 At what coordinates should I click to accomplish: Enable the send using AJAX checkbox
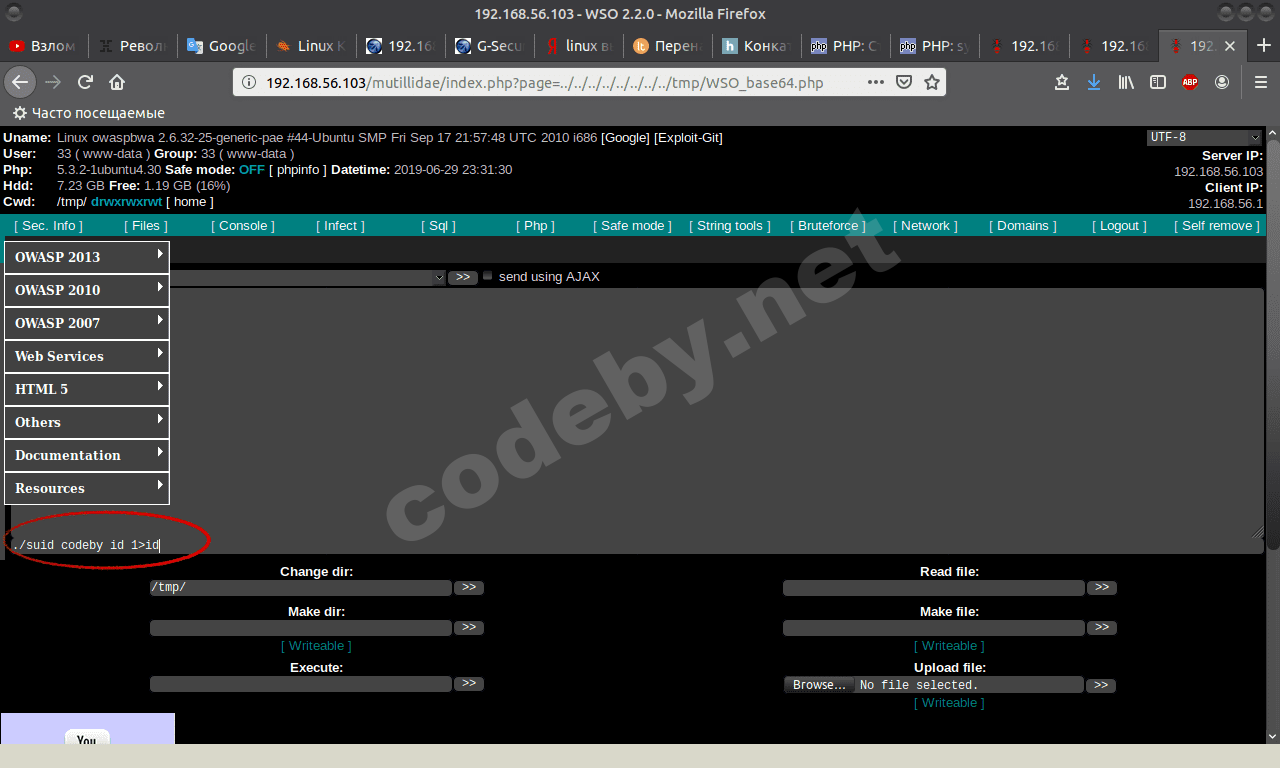click(488, 276)
